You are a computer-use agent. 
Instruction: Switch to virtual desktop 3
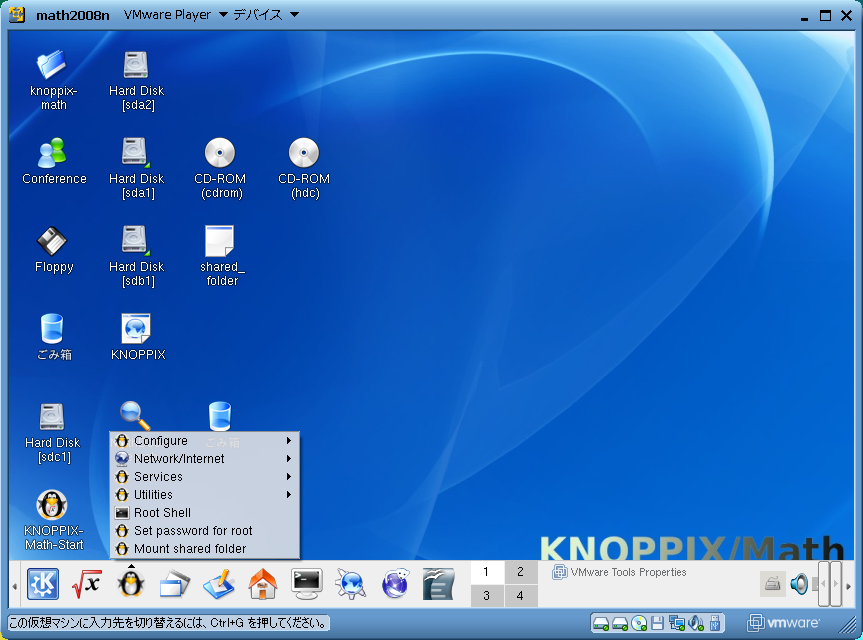click(487, 595)
